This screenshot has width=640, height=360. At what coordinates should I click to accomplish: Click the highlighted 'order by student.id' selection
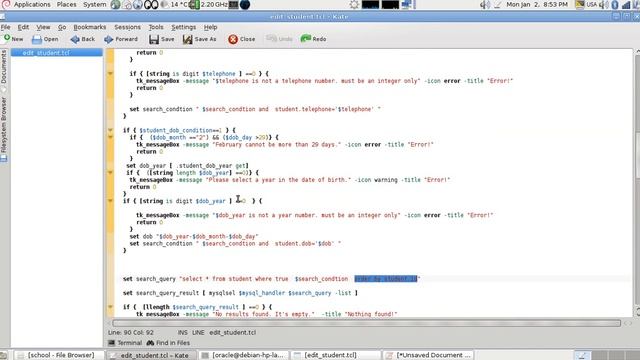386,279
